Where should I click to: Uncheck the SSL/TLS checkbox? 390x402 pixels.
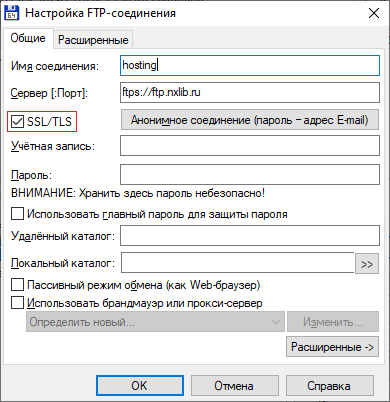click(17, 122)
